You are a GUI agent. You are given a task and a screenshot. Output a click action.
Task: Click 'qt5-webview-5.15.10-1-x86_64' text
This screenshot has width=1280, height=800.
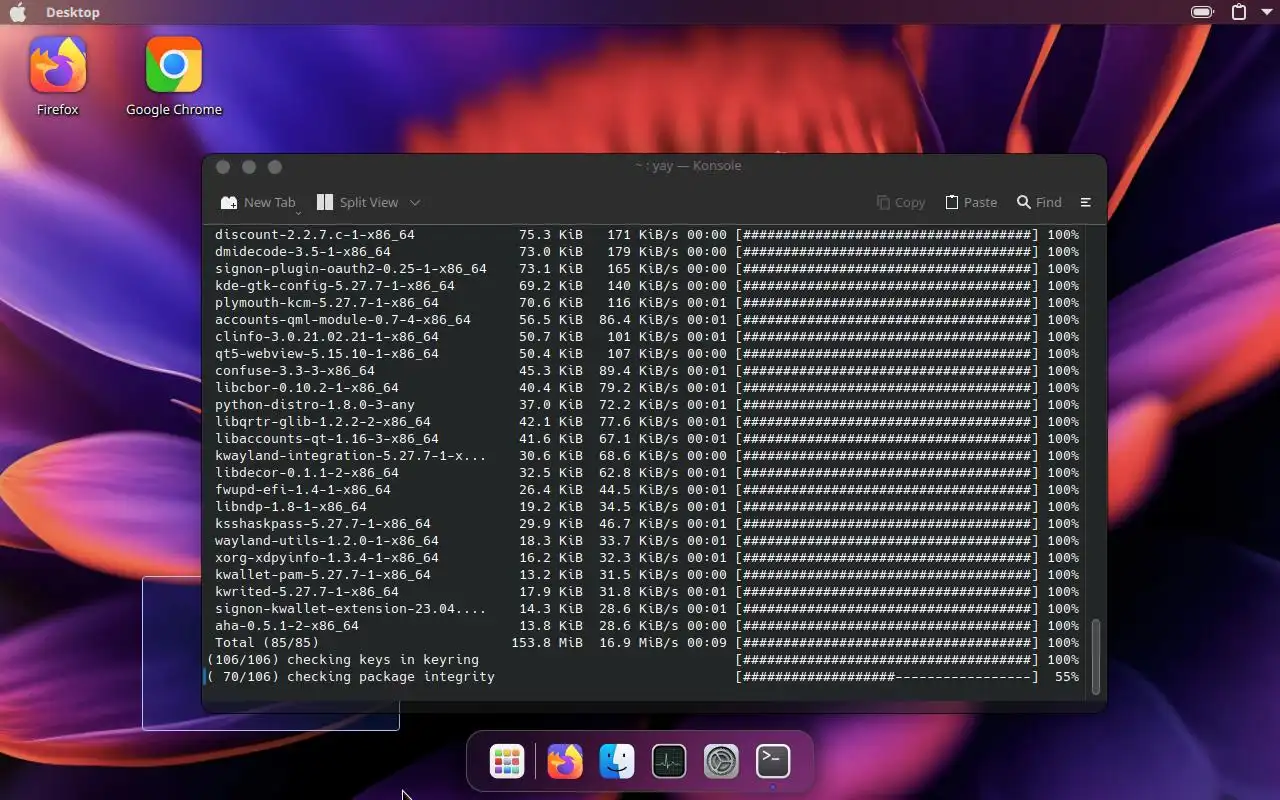tap(327, 354)
